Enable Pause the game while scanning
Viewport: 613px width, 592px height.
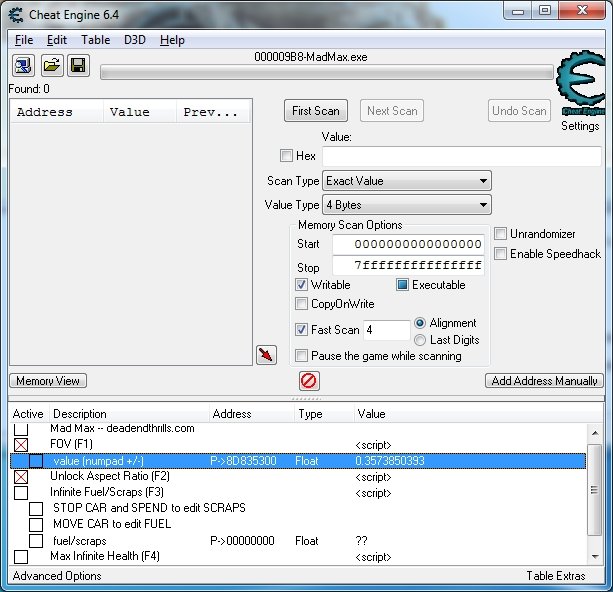point(301,356)
